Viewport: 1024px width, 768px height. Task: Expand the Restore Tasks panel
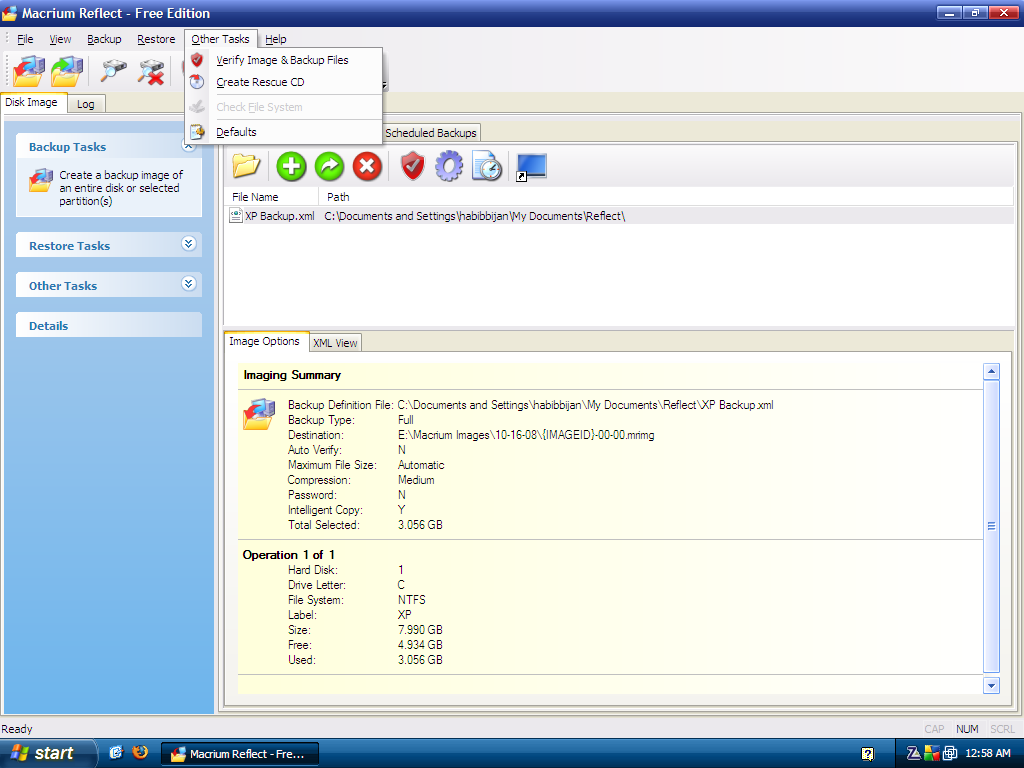[x=189, y=244]
